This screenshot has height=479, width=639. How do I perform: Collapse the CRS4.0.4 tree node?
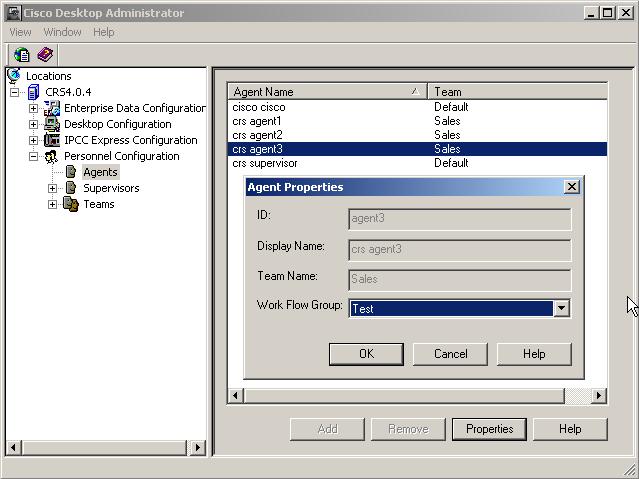[14, 92]
